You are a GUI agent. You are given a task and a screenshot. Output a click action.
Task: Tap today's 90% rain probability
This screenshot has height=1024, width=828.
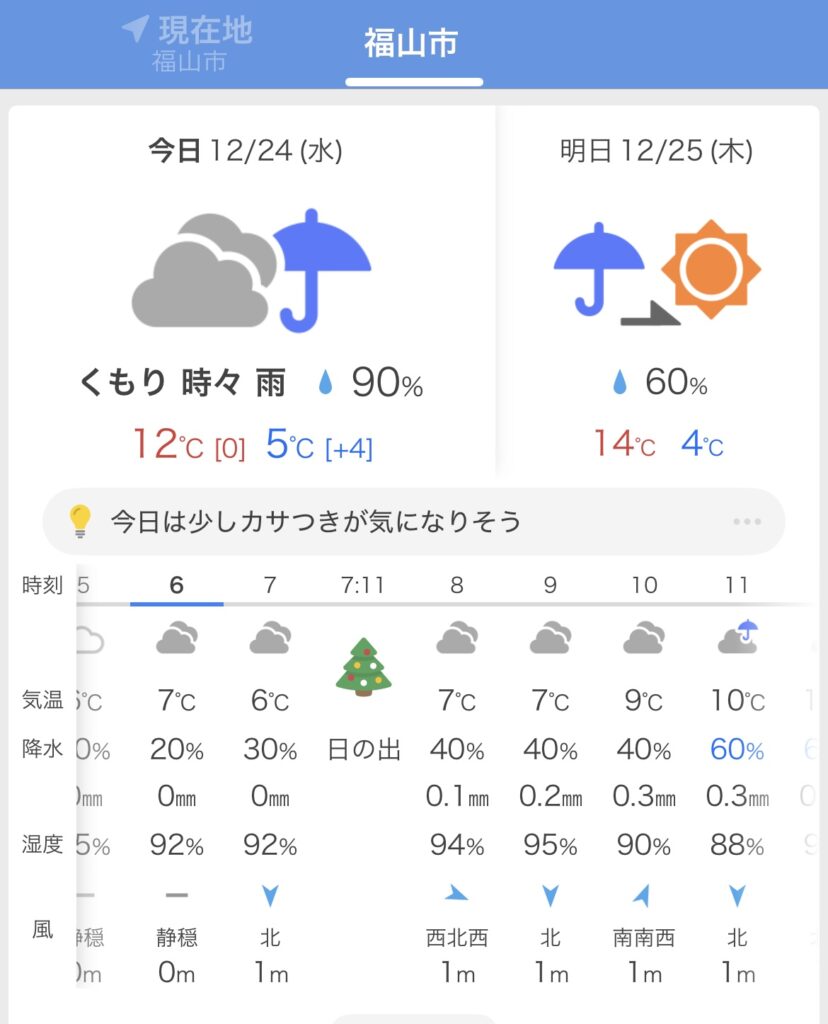click(371, 383)
